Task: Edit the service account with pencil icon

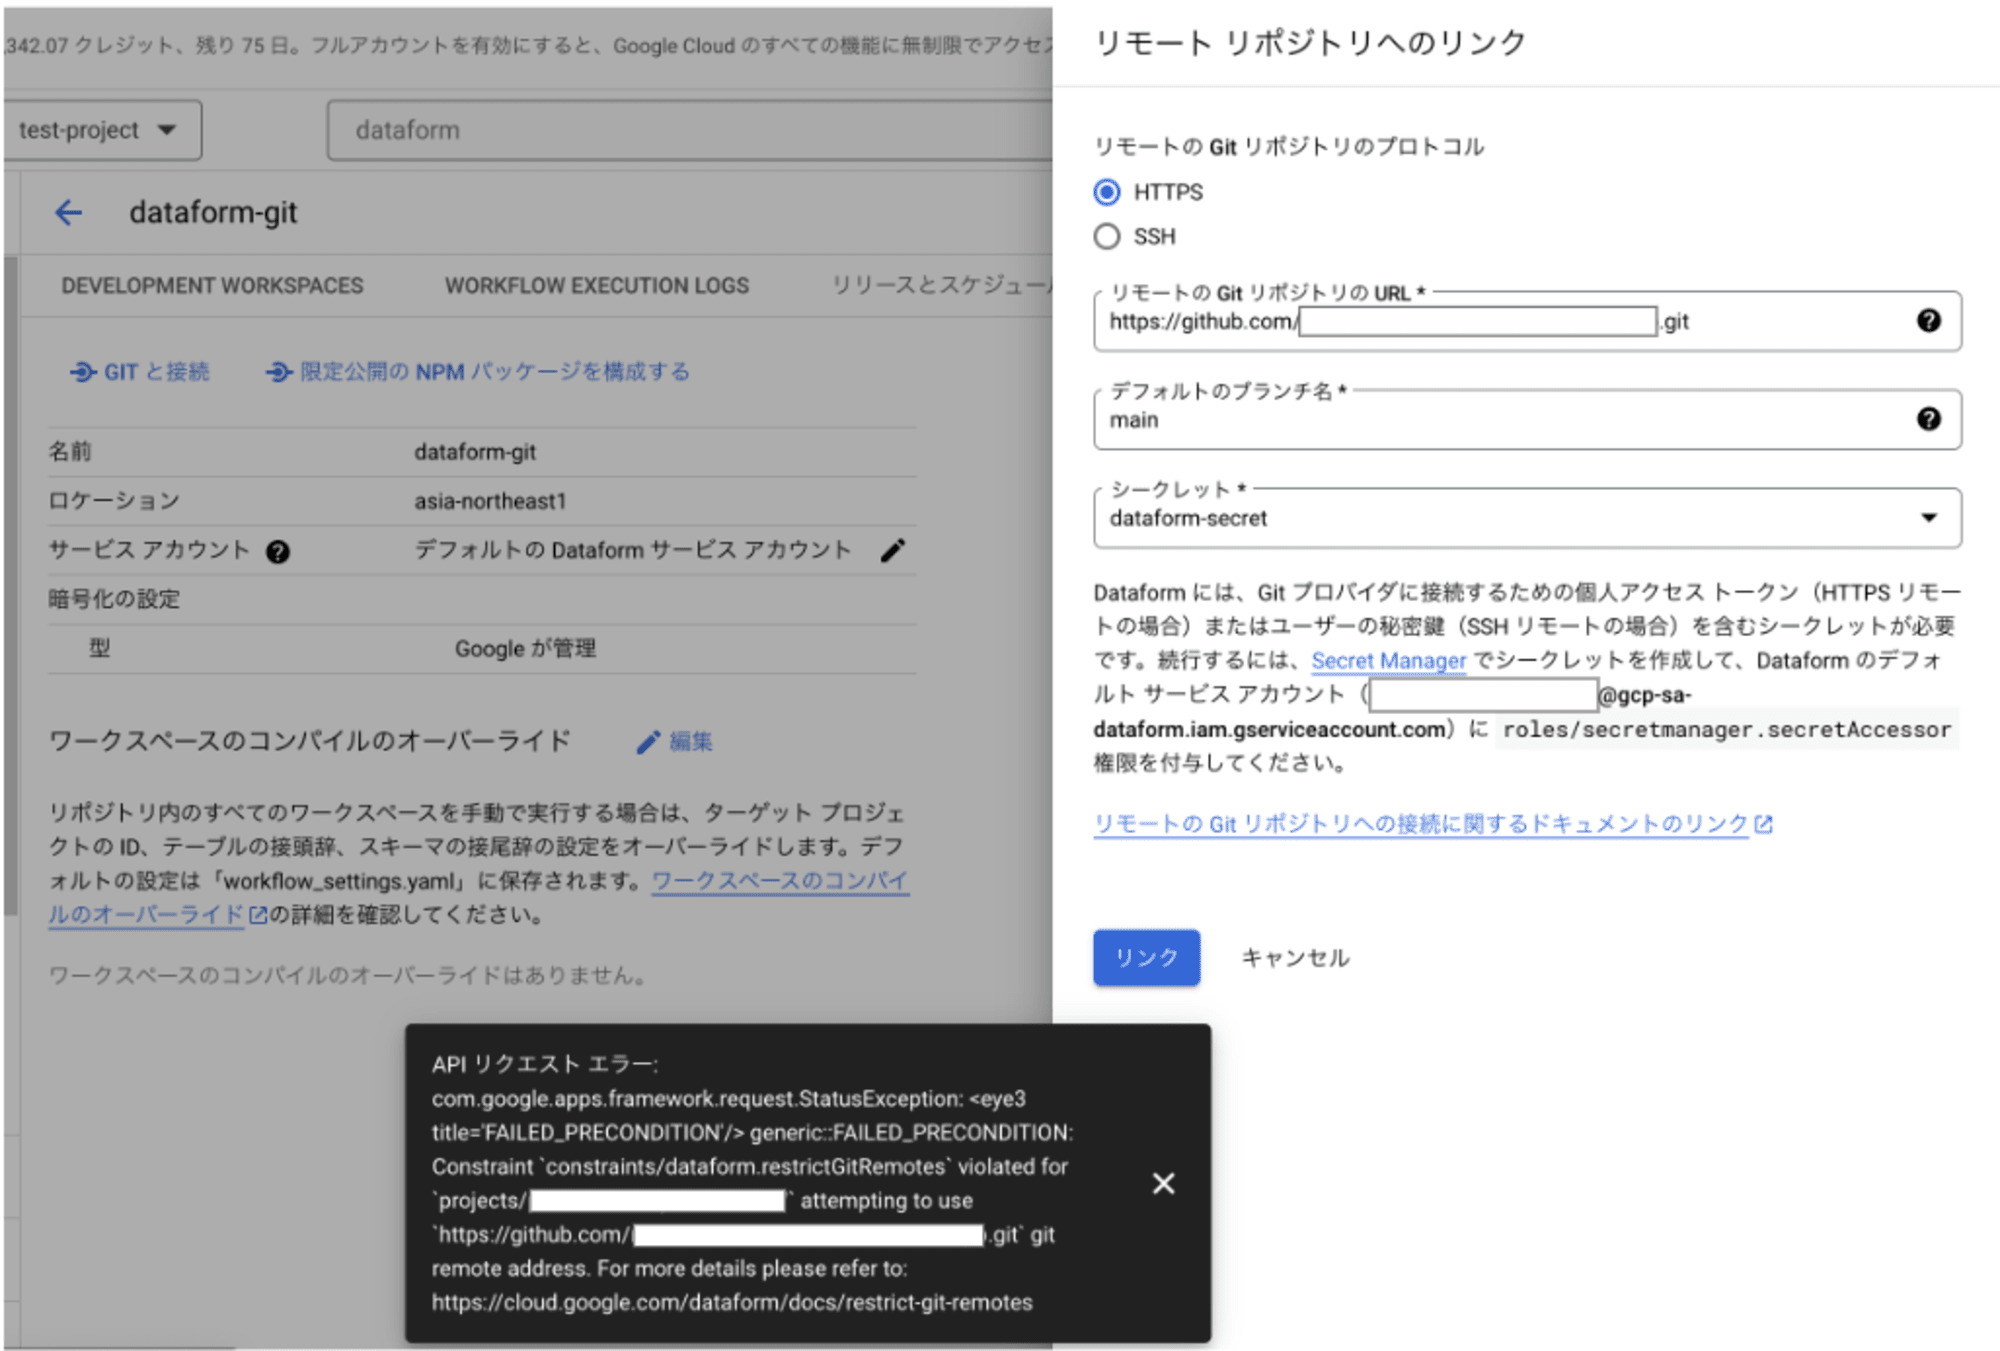Action: tap(892, 550)
